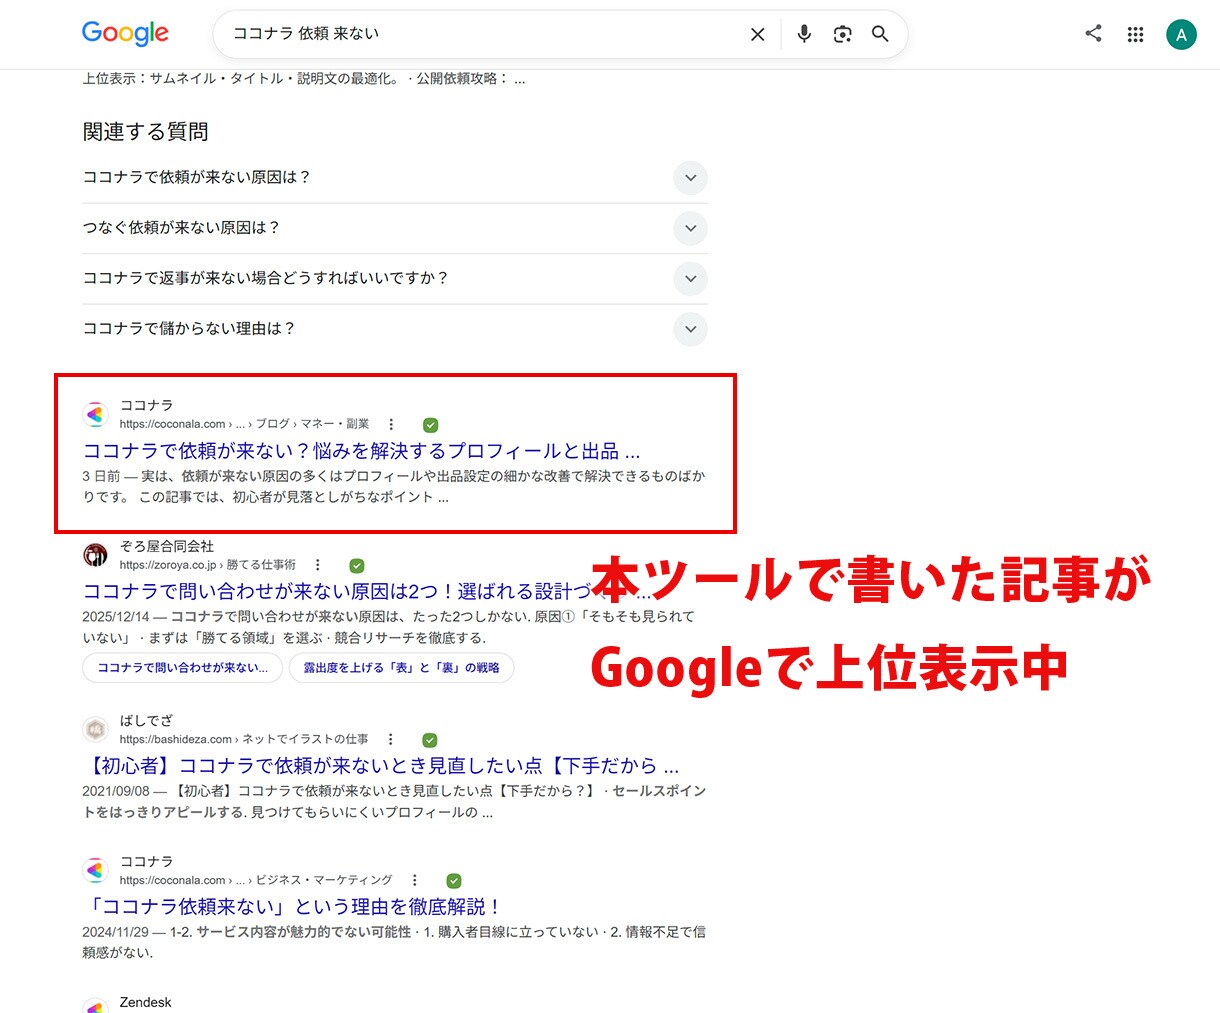Submit search with magnifier icon
The width and height of the screenshot is (1220, 1013).
pos(880,34)
